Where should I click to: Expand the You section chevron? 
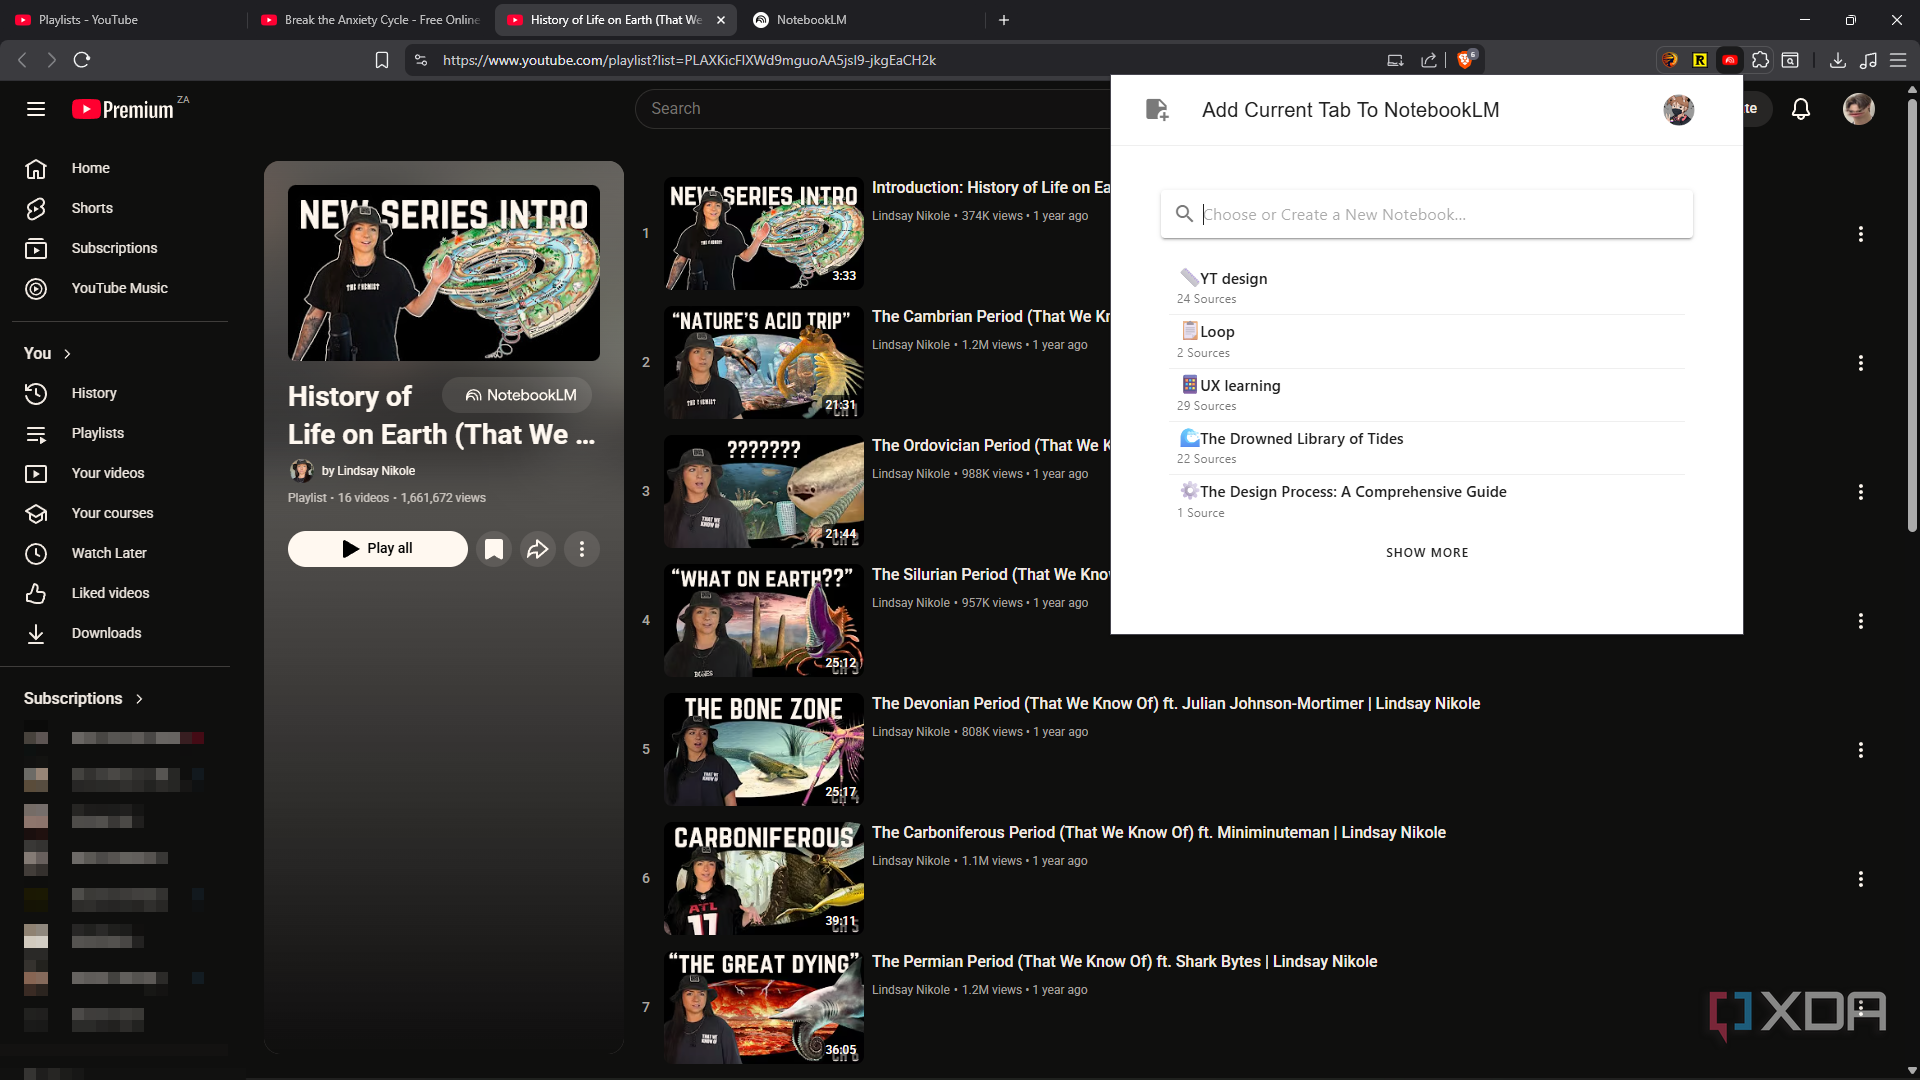tap(67, 354)
